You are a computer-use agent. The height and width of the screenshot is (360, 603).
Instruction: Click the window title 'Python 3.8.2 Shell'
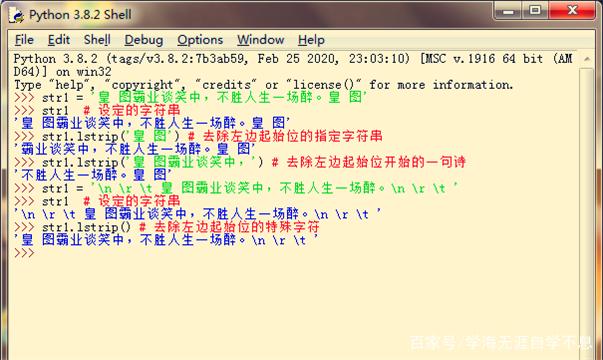(x=80, y=15)
